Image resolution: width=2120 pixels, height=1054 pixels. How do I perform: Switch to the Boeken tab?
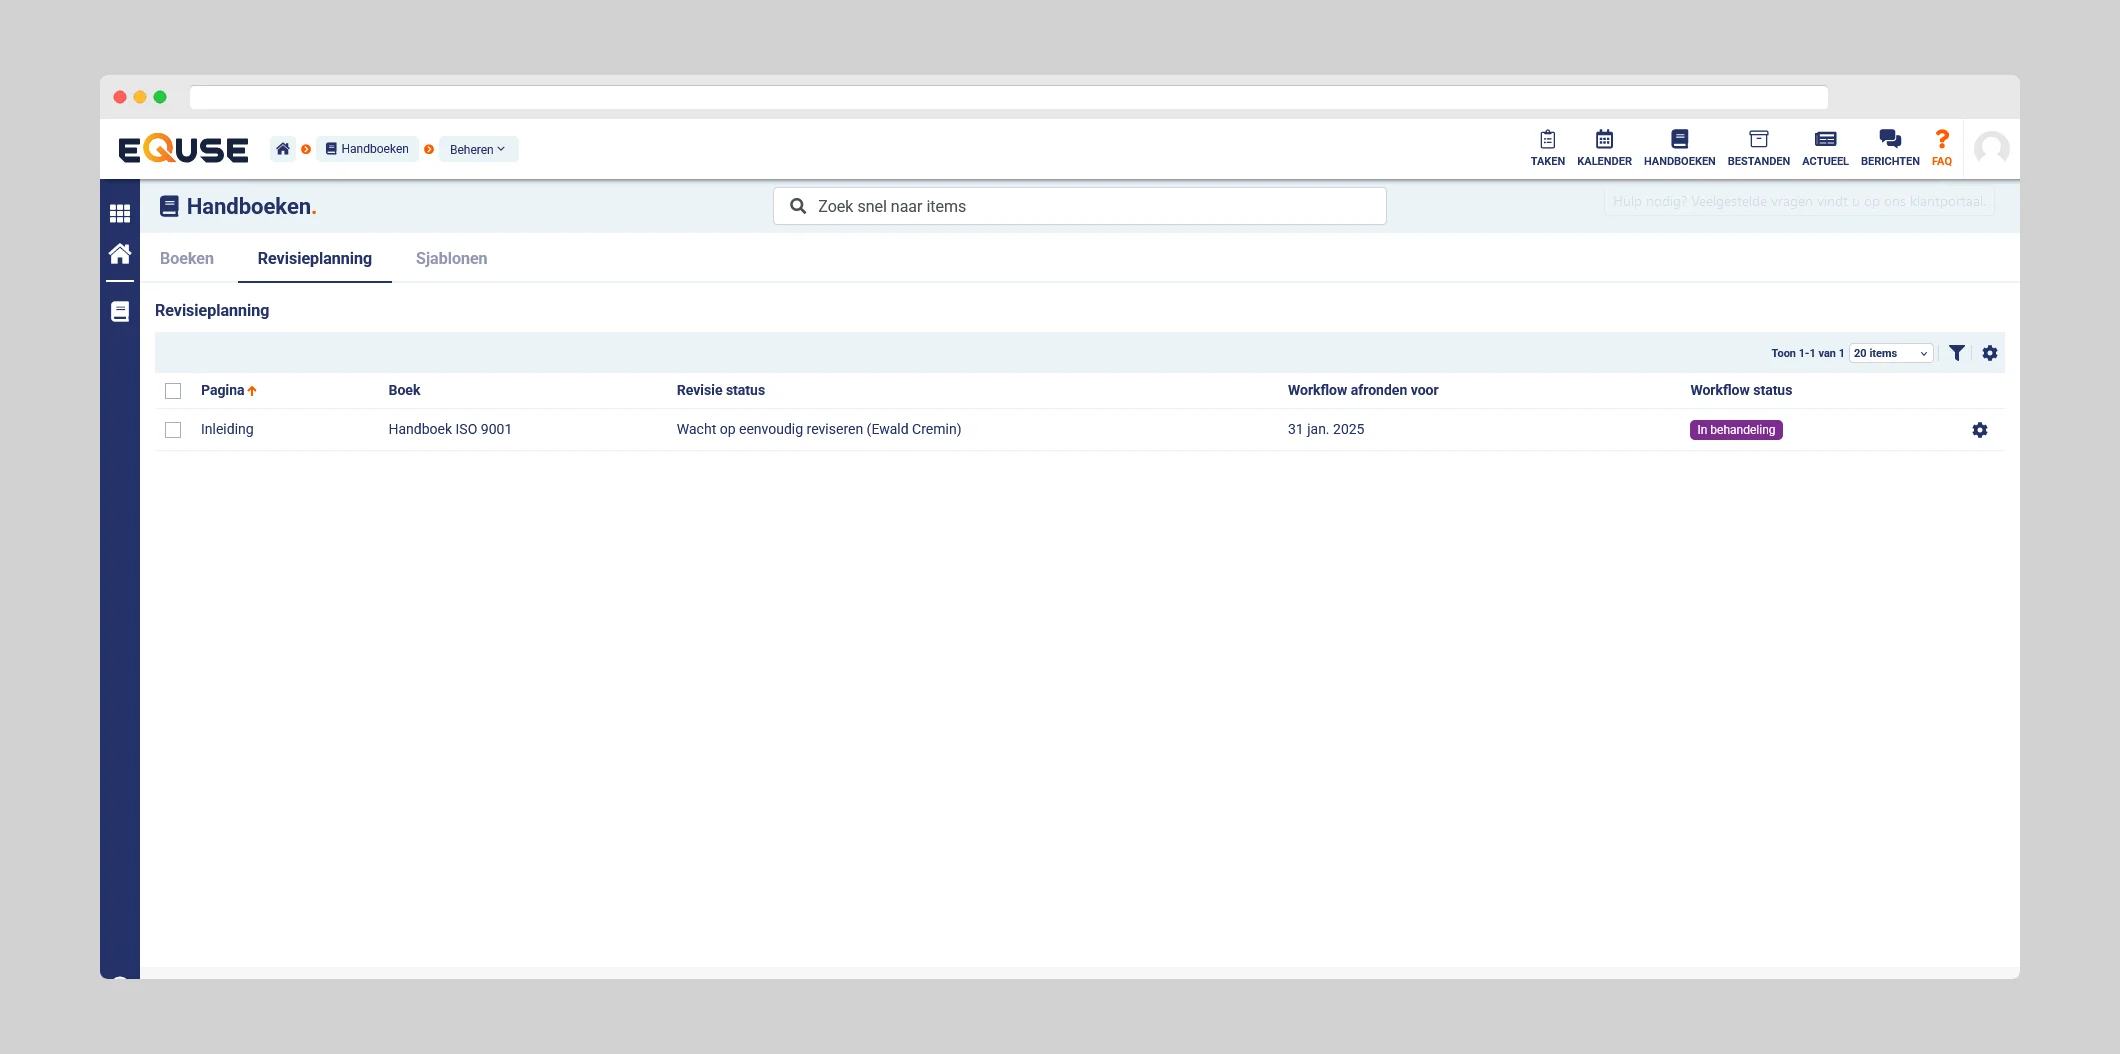(x=187, y=258)
